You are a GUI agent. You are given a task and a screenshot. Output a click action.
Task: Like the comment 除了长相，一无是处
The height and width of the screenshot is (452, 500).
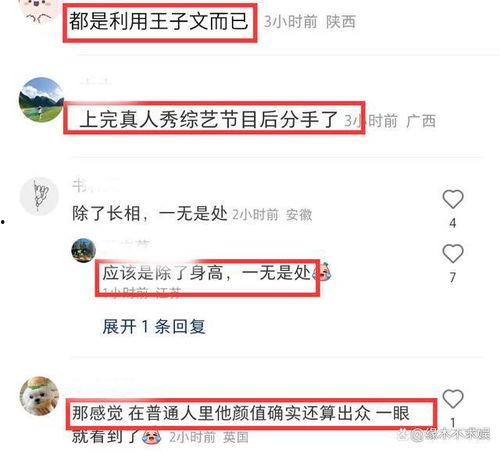click(453, 199)
